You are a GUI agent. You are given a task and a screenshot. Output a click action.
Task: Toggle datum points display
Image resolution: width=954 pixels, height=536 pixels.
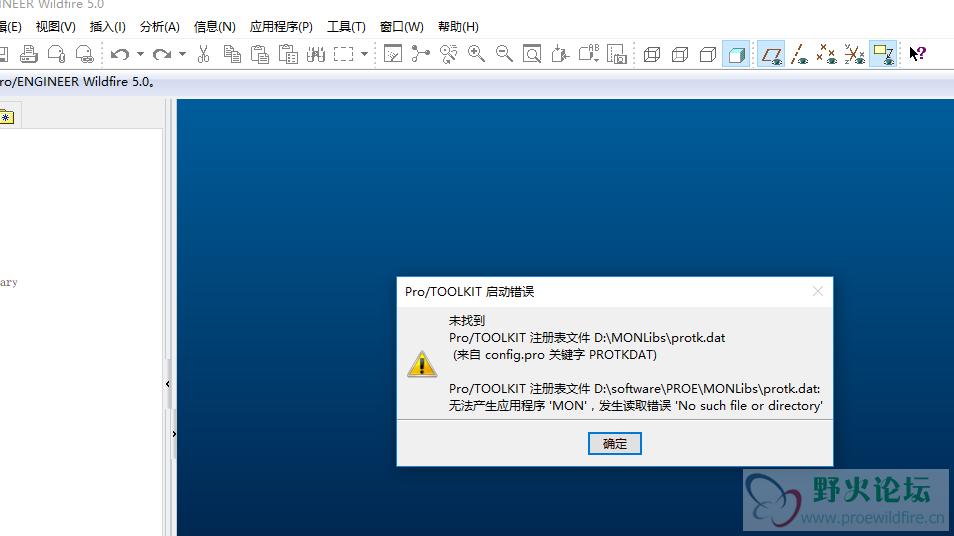click(x=826, y=54)
